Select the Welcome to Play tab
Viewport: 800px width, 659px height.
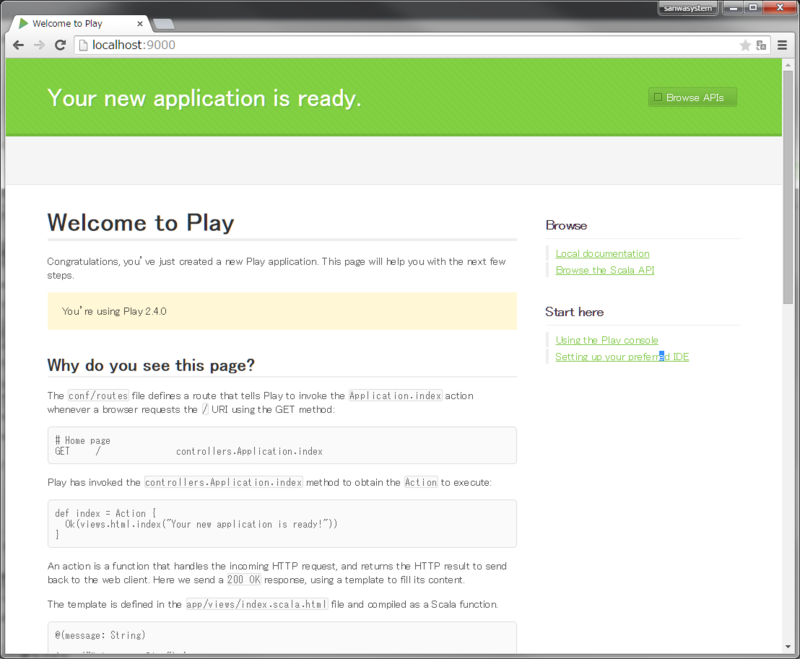tap(79, 23)
